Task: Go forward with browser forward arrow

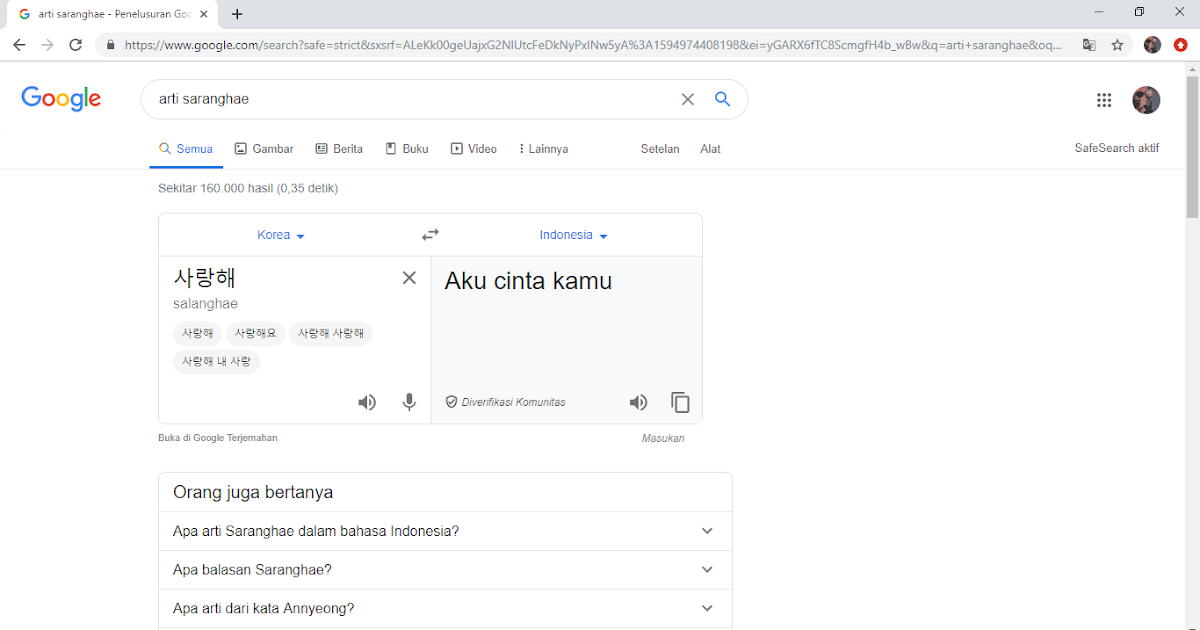Action: tap(47, 45)
